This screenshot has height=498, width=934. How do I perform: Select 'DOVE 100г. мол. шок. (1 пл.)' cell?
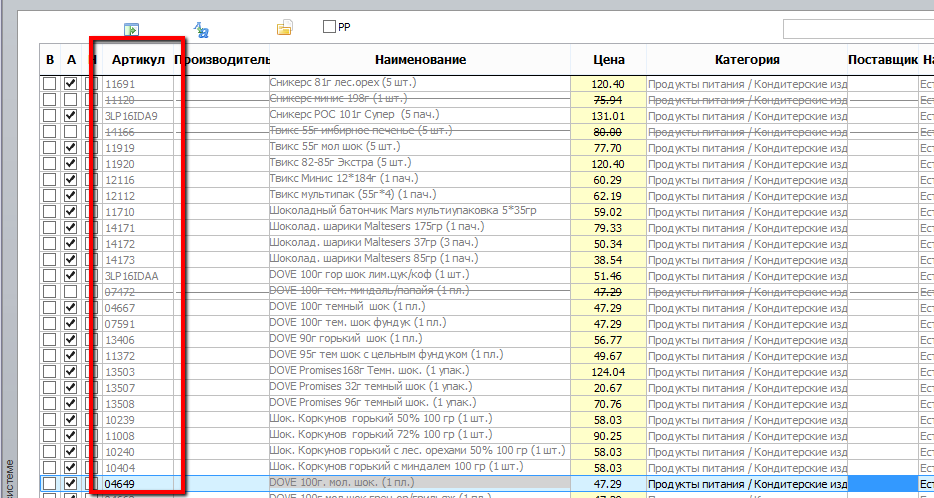coord(420,483)
